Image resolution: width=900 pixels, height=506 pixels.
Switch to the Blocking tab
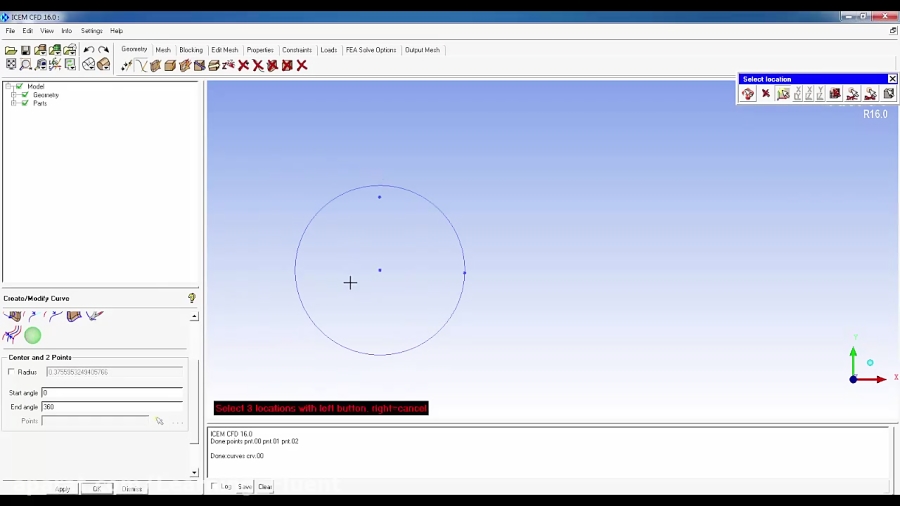(191, 50)
